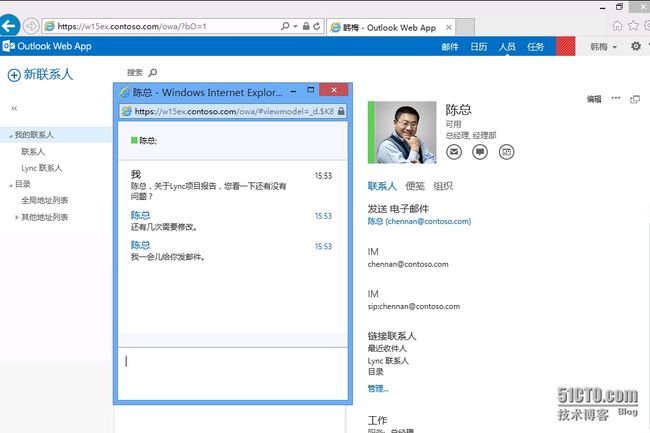Image resolution: width=650 pixels, height=433 pixels.
Task: Click the 总经理, 经理部 title text
Action: tap(471, 135)
